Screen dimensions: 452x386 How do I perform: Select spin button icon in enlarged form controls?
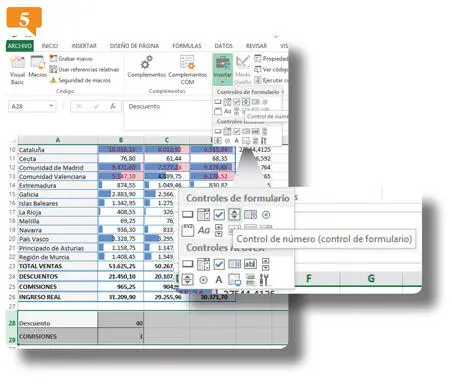click(235, 215)
